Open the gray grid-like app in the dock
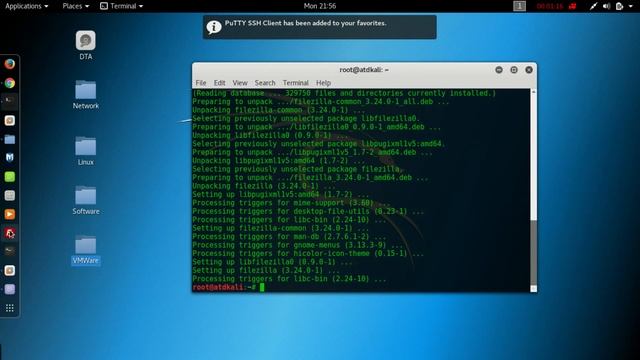The width and height of the screenshot is (640, 360). tap(10, 196)
